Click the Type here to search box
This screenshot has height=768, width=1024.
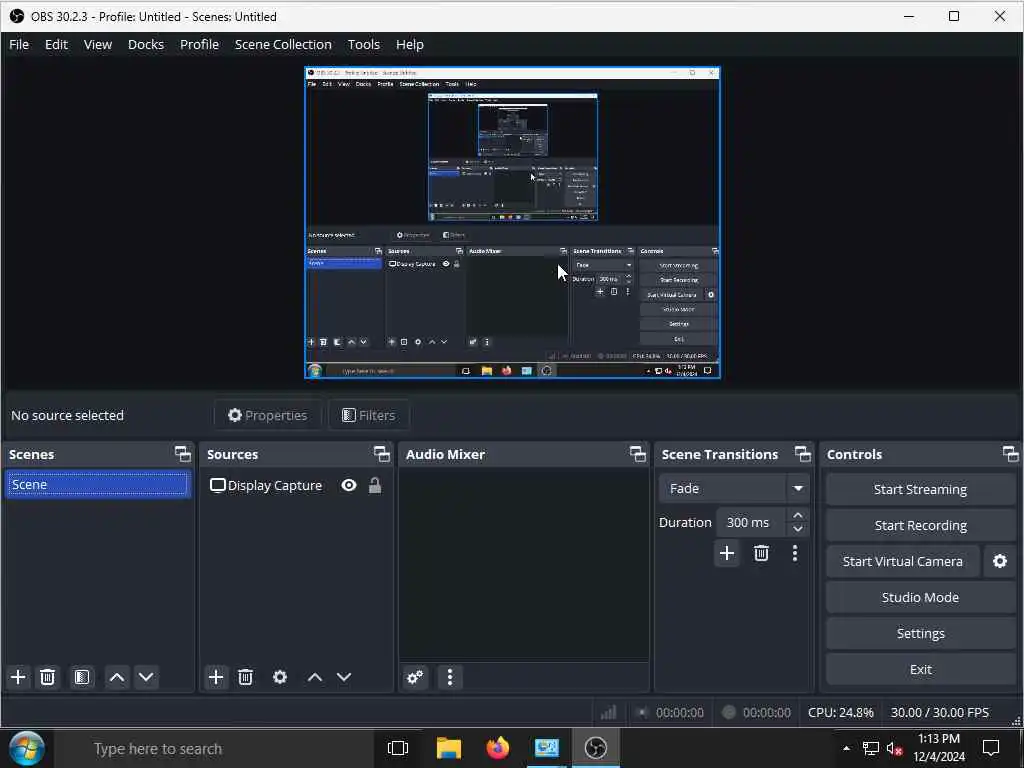tap(212, 748)
